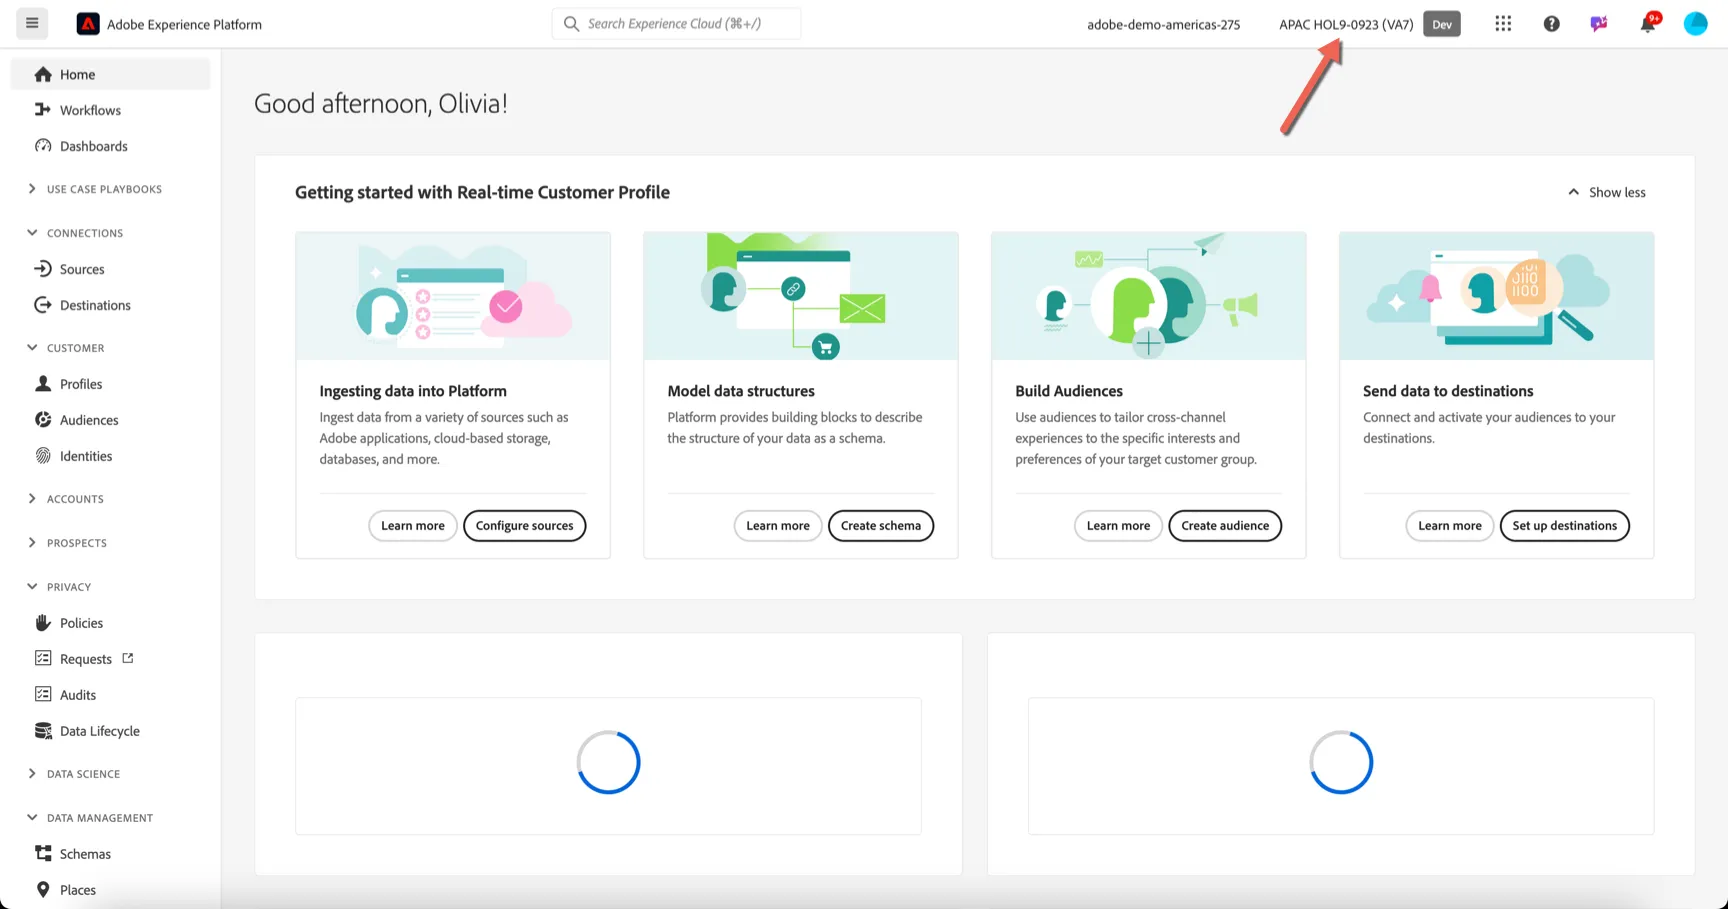1728x909 pixels.
Task: Click the Model data structures illustration
Action: click(801, 296)
